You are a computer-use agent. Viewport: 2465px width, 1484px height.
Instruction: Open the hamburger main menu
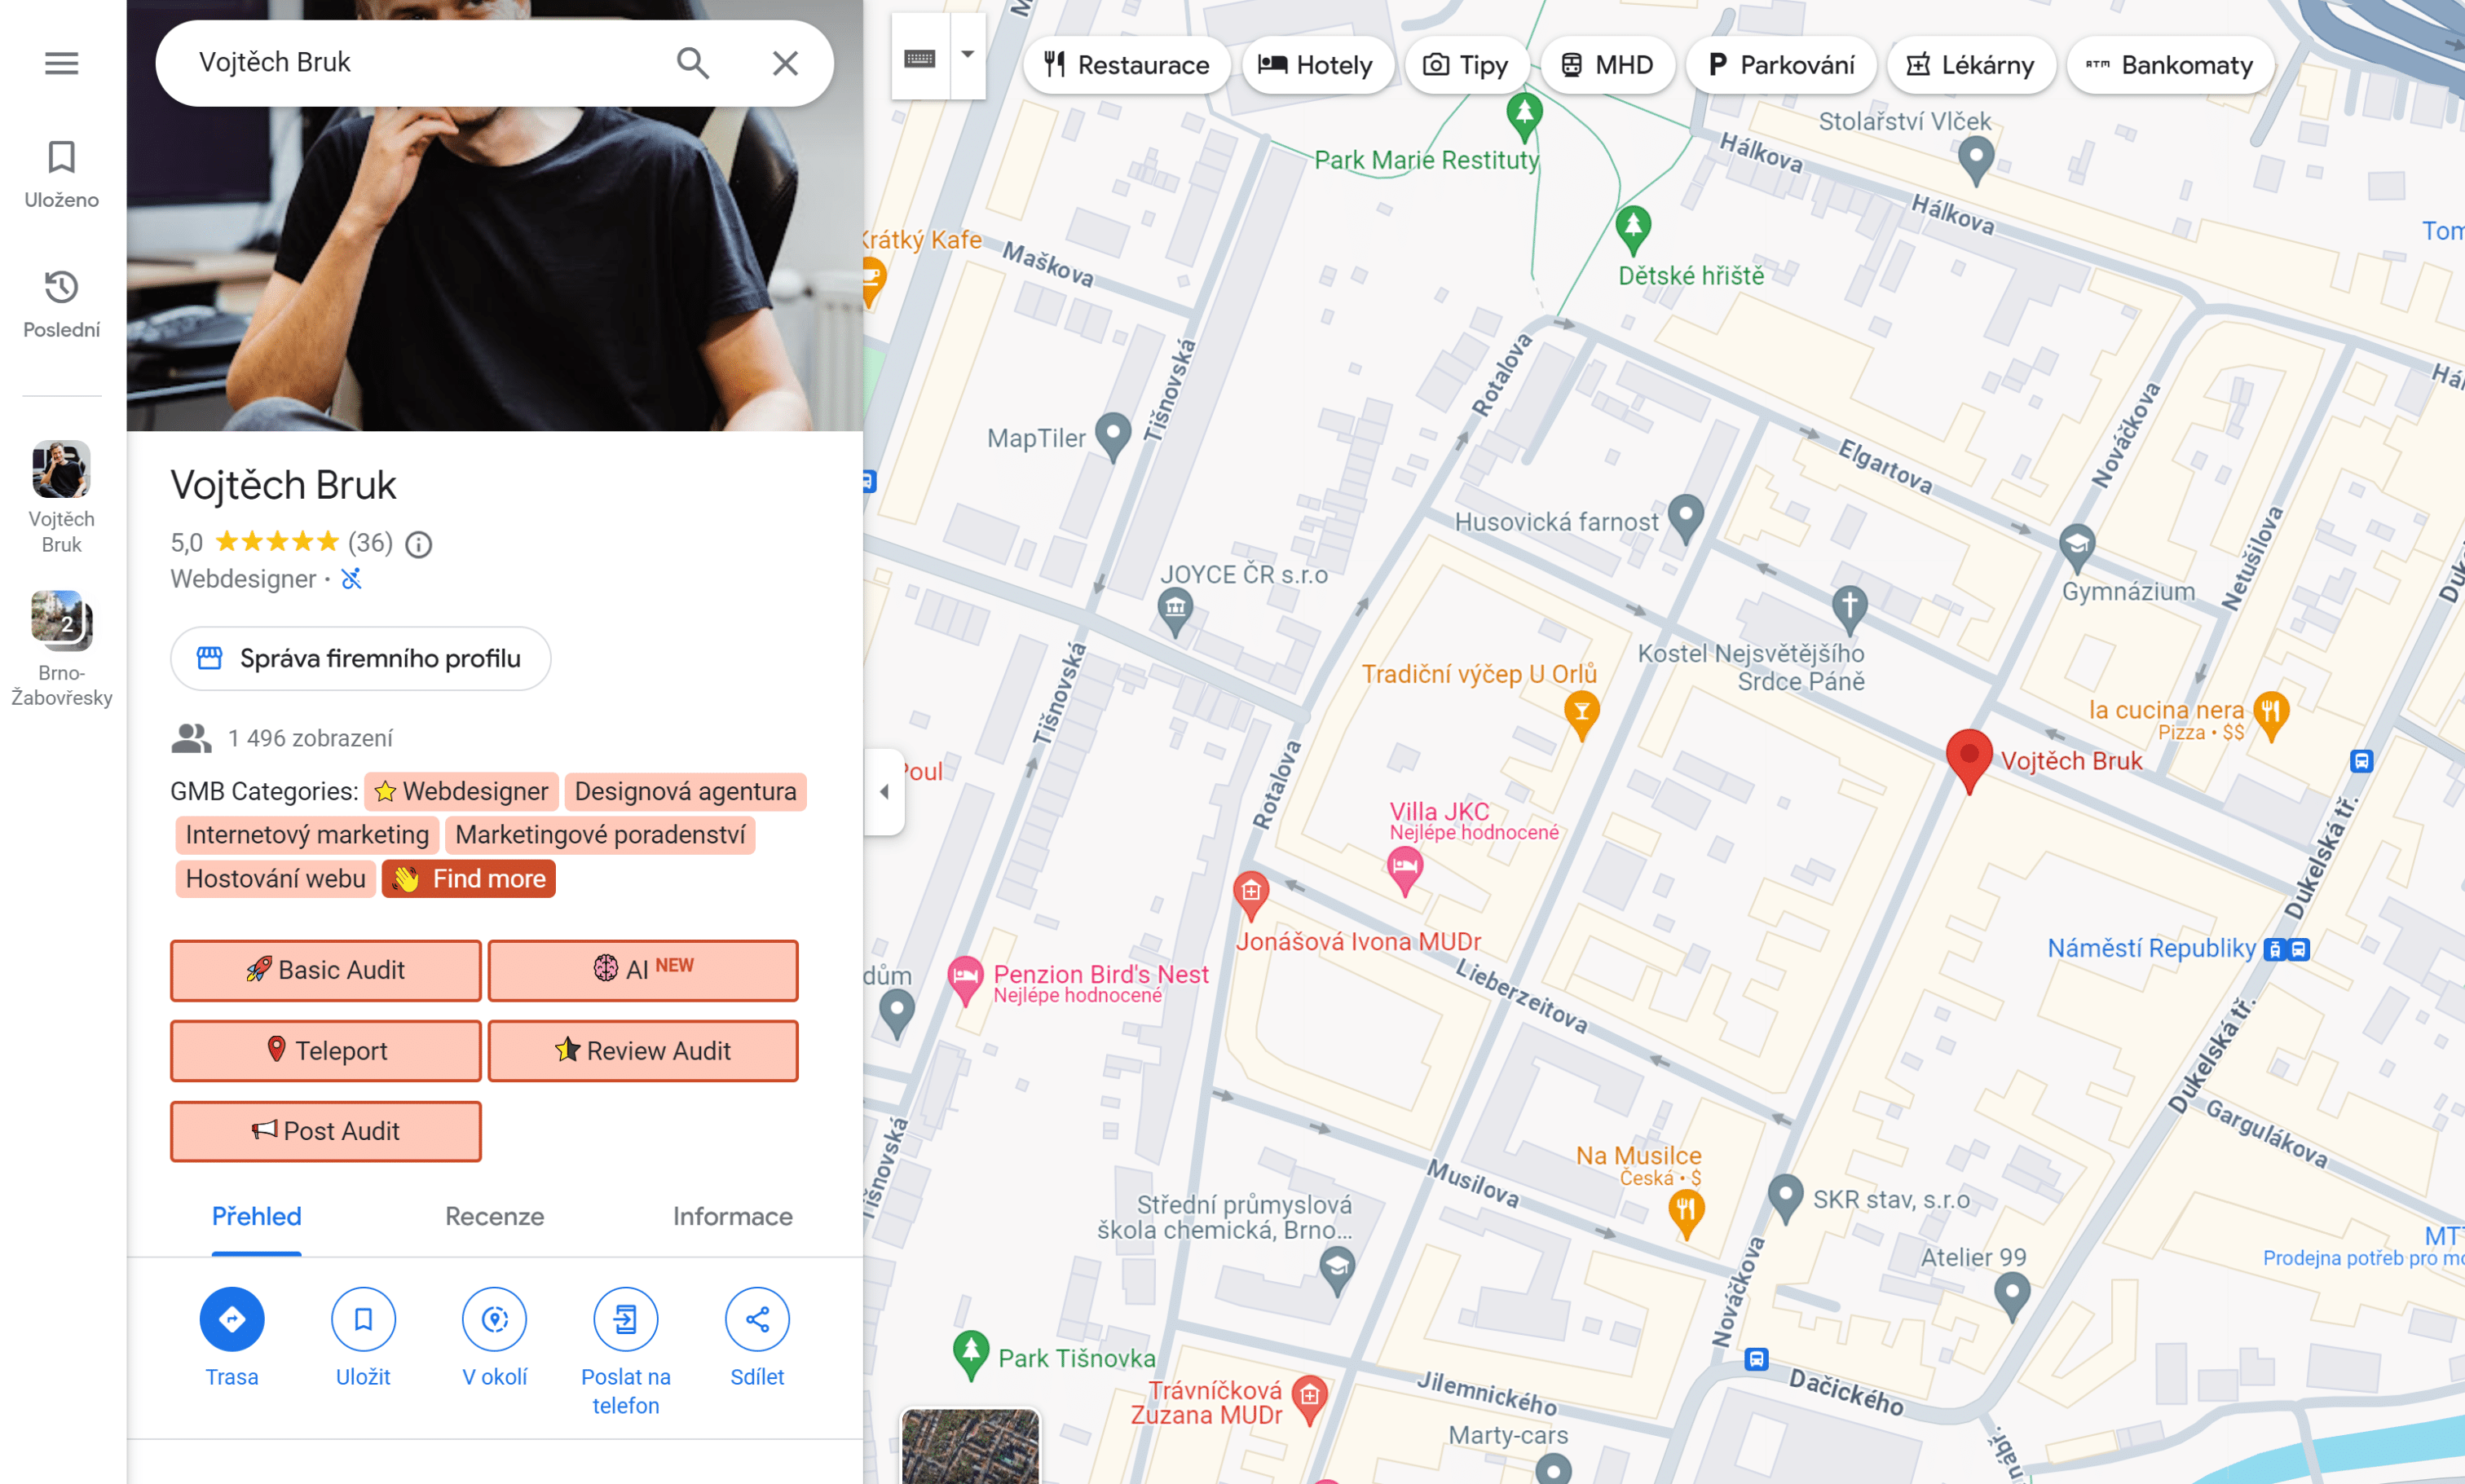(x=61, y=63)
